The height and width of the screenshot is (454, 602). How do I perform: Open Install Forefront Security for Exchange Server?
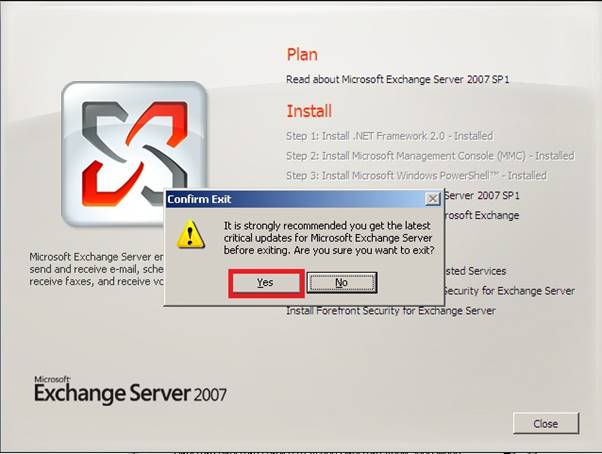391,310
